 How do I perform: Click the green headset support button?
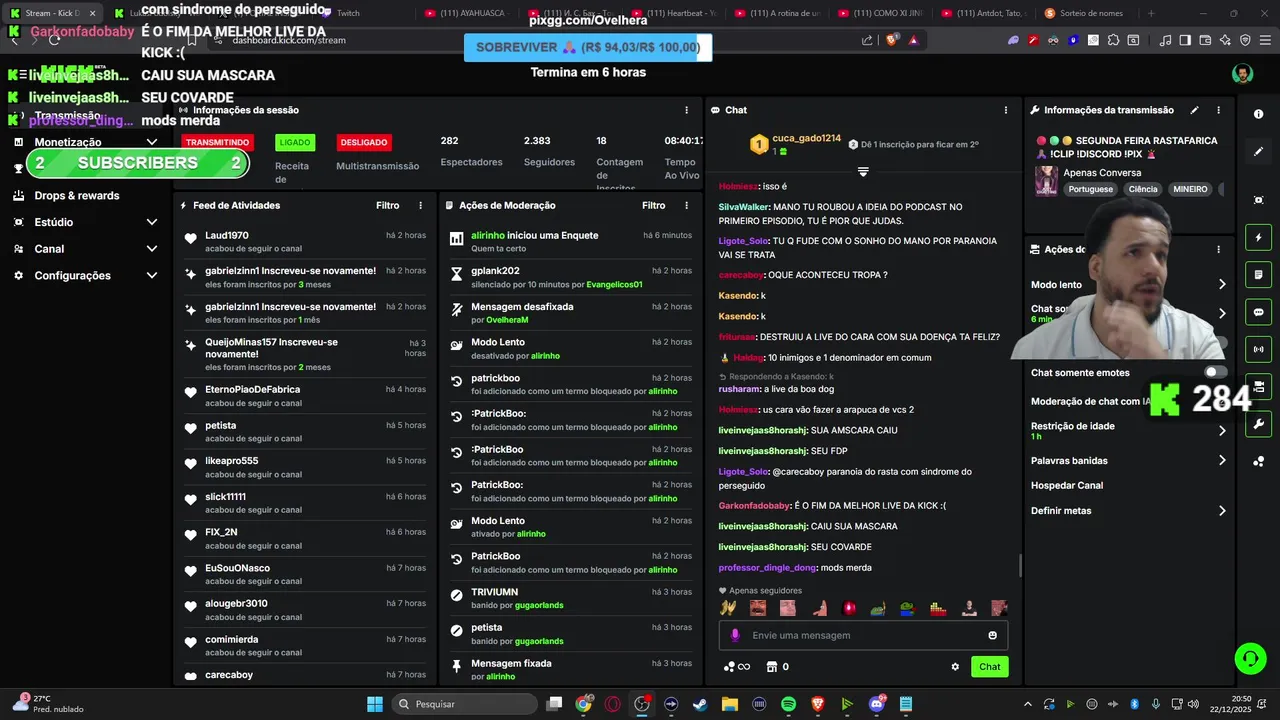pyautogui.click(x=1250, y=658)
